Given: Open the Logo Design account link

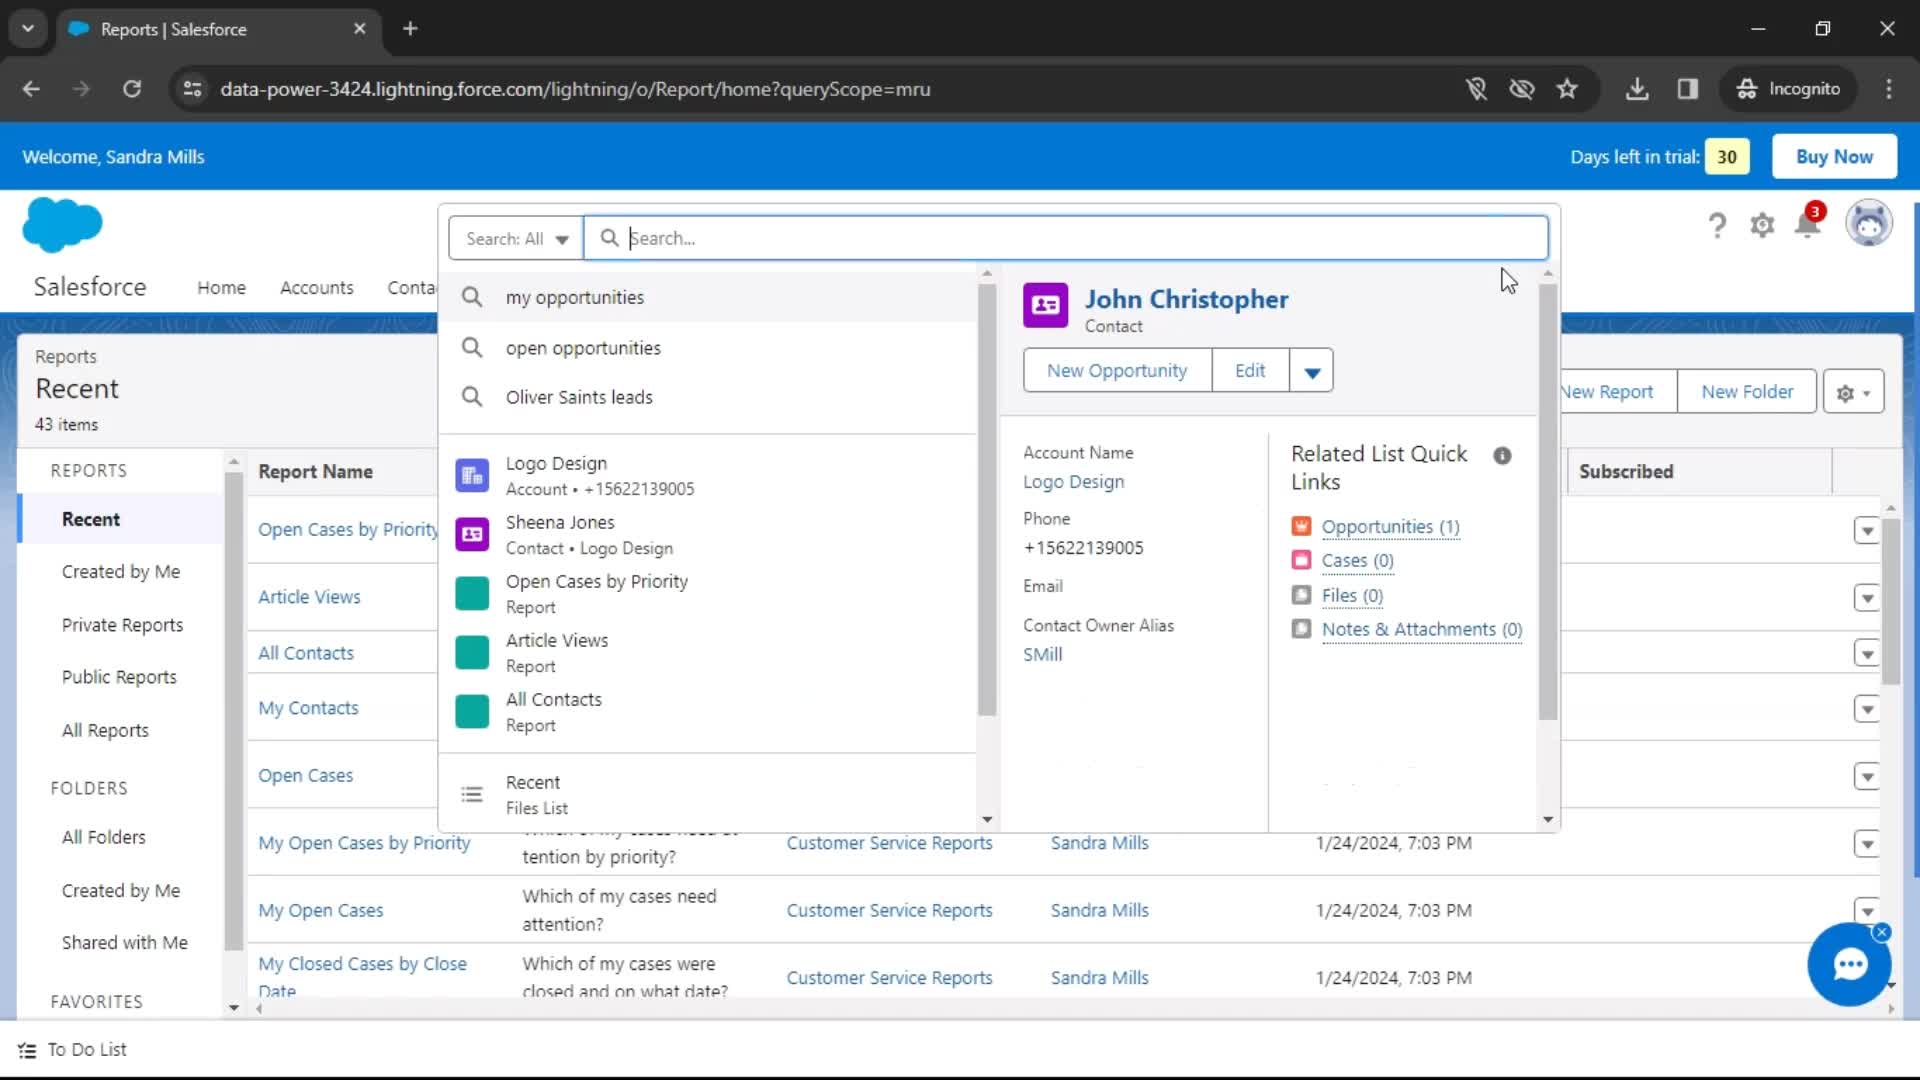Looking at the screenshot, I should pyautogui.click(x=1073, y=482).
